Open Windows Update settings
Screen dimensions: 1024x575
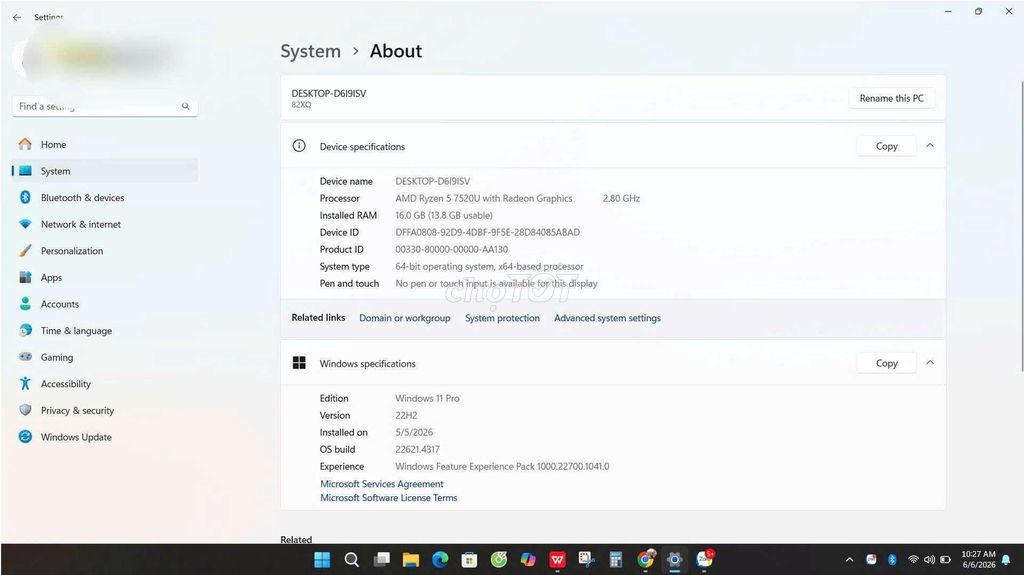[104, 437]
